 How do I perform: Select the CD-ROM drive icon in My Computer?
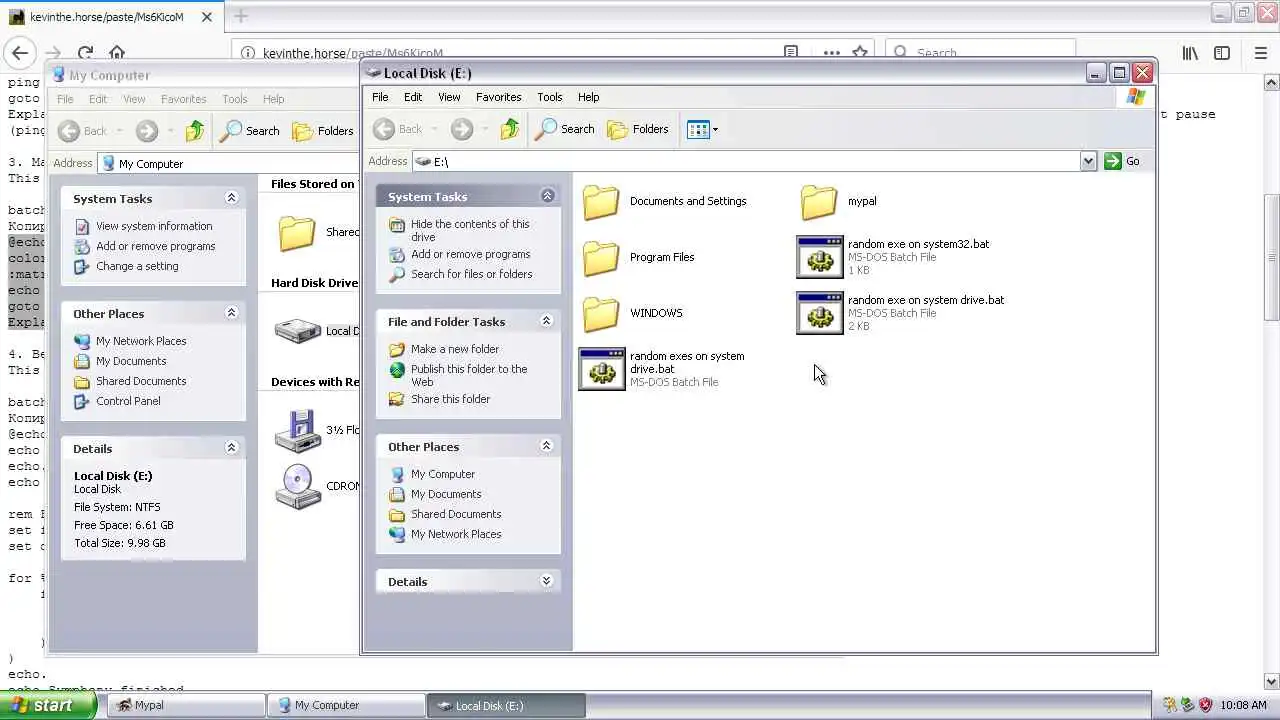298,487
